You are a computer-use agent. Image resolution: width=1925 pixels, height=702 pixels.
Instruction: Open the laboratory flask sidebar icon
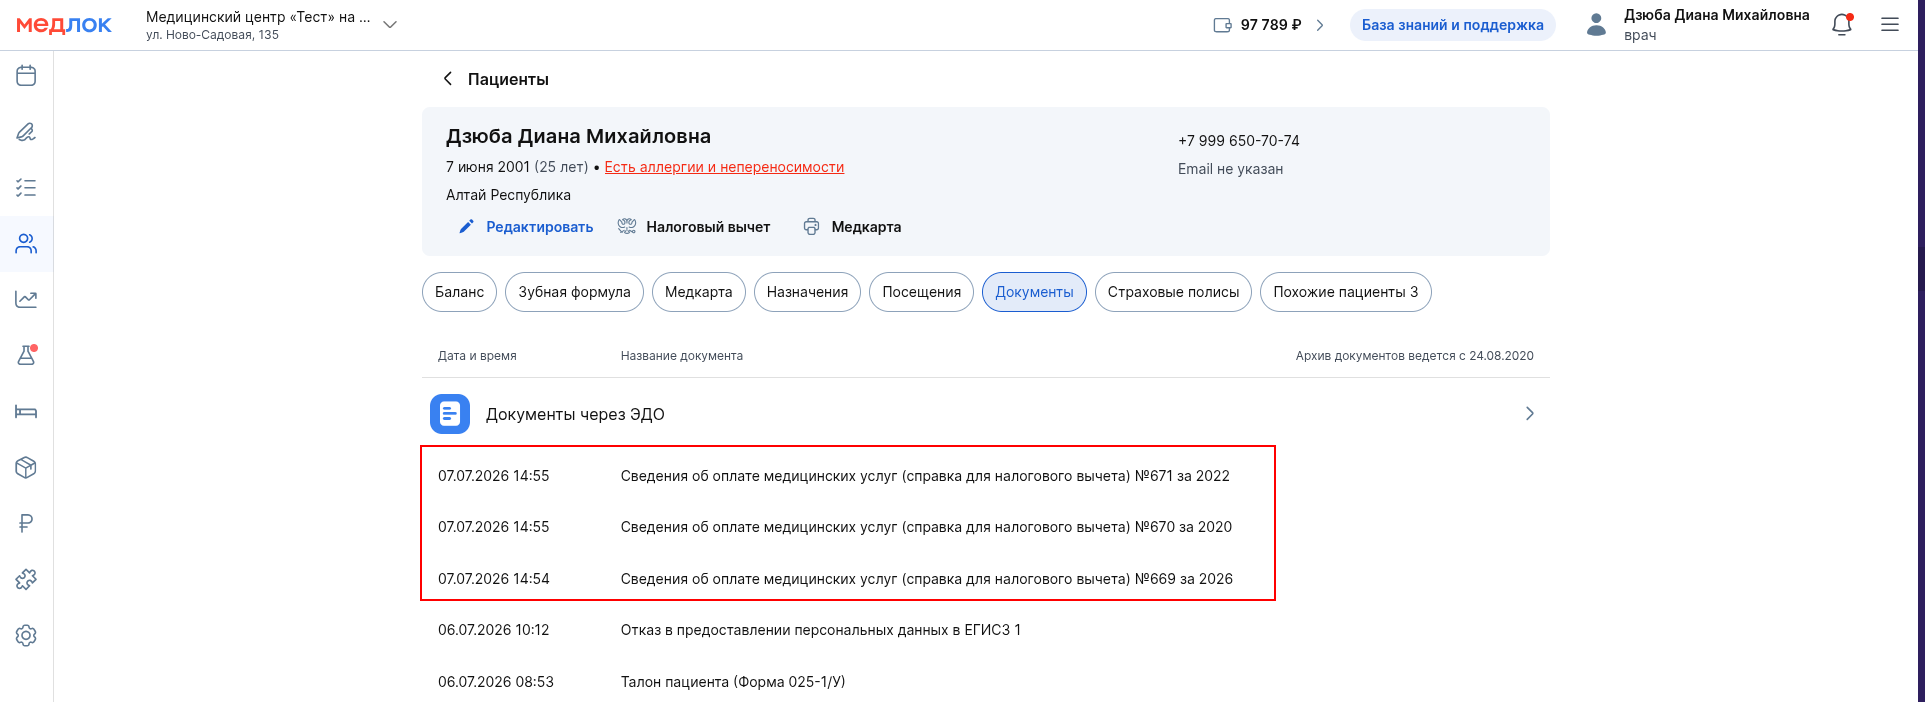pos(26,355)
